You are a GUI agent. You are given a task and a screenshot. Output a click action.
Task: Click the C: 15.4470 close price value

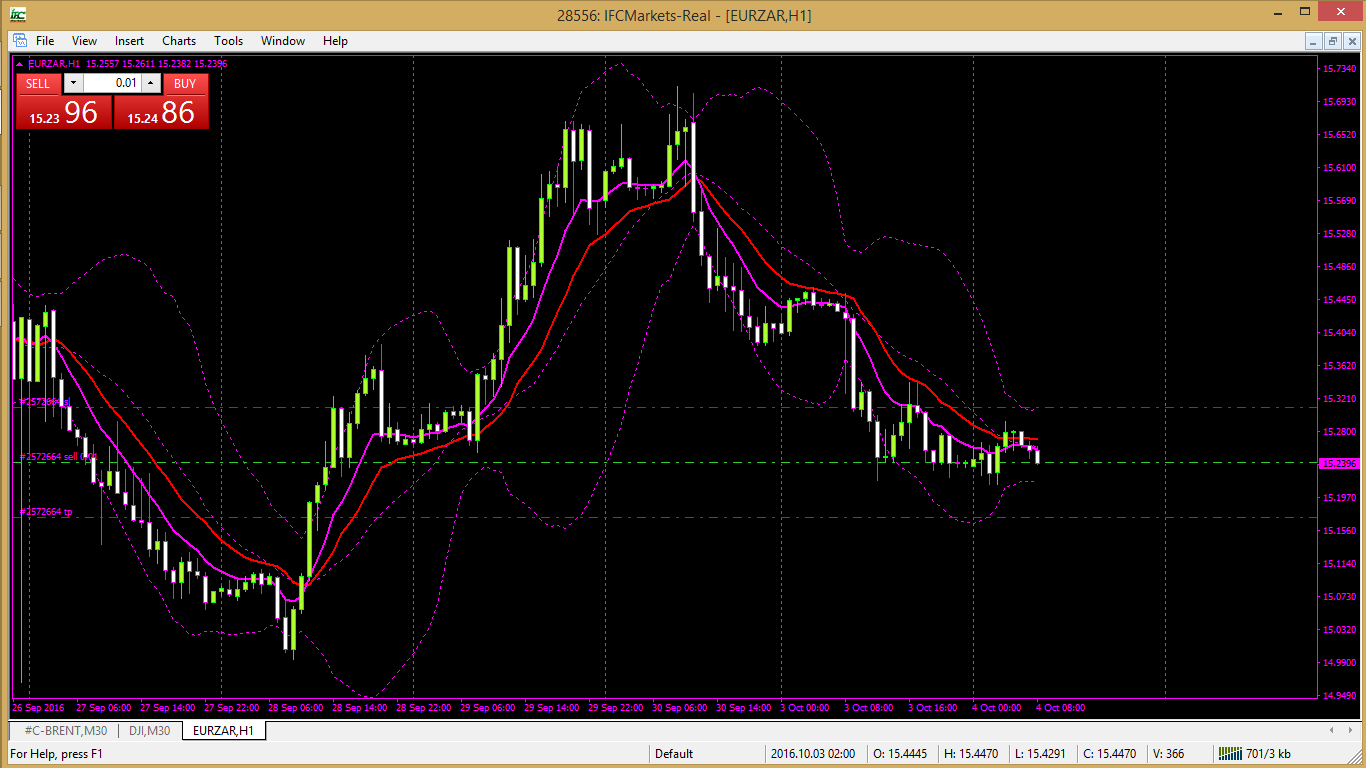(1109, 754)
